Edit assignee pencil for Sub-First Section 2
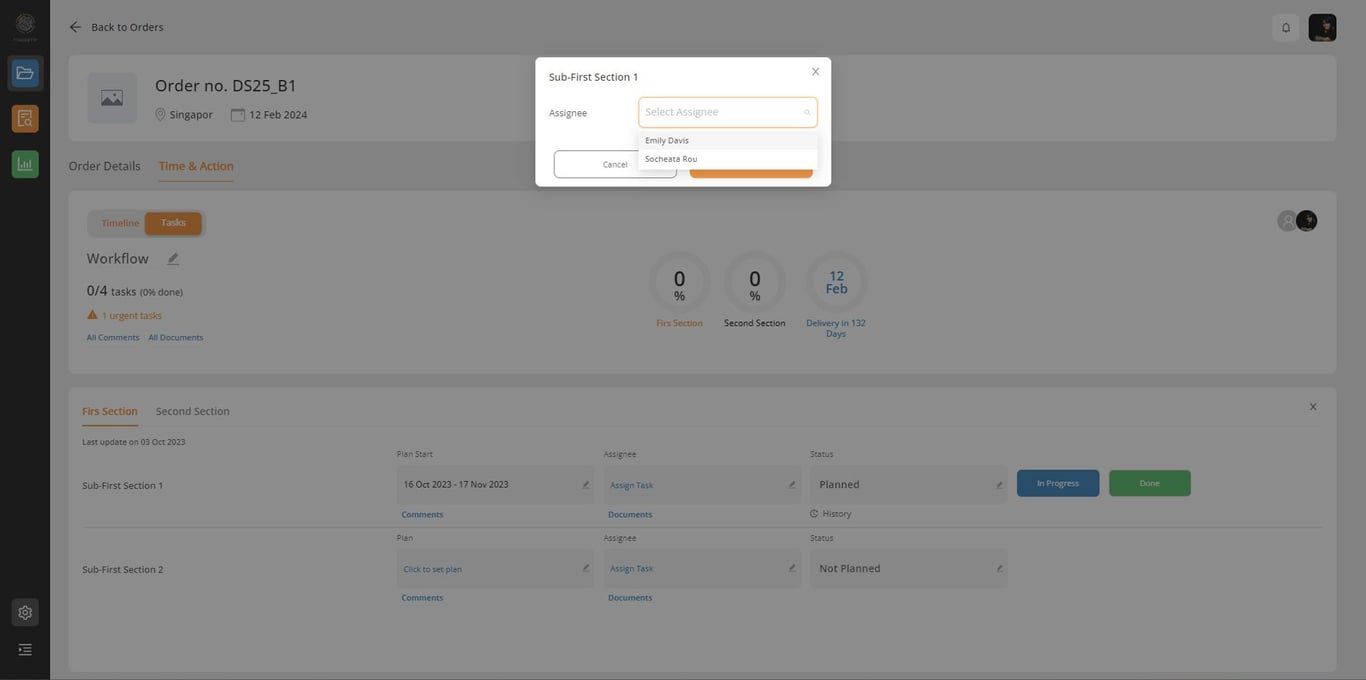 point(792,568)
